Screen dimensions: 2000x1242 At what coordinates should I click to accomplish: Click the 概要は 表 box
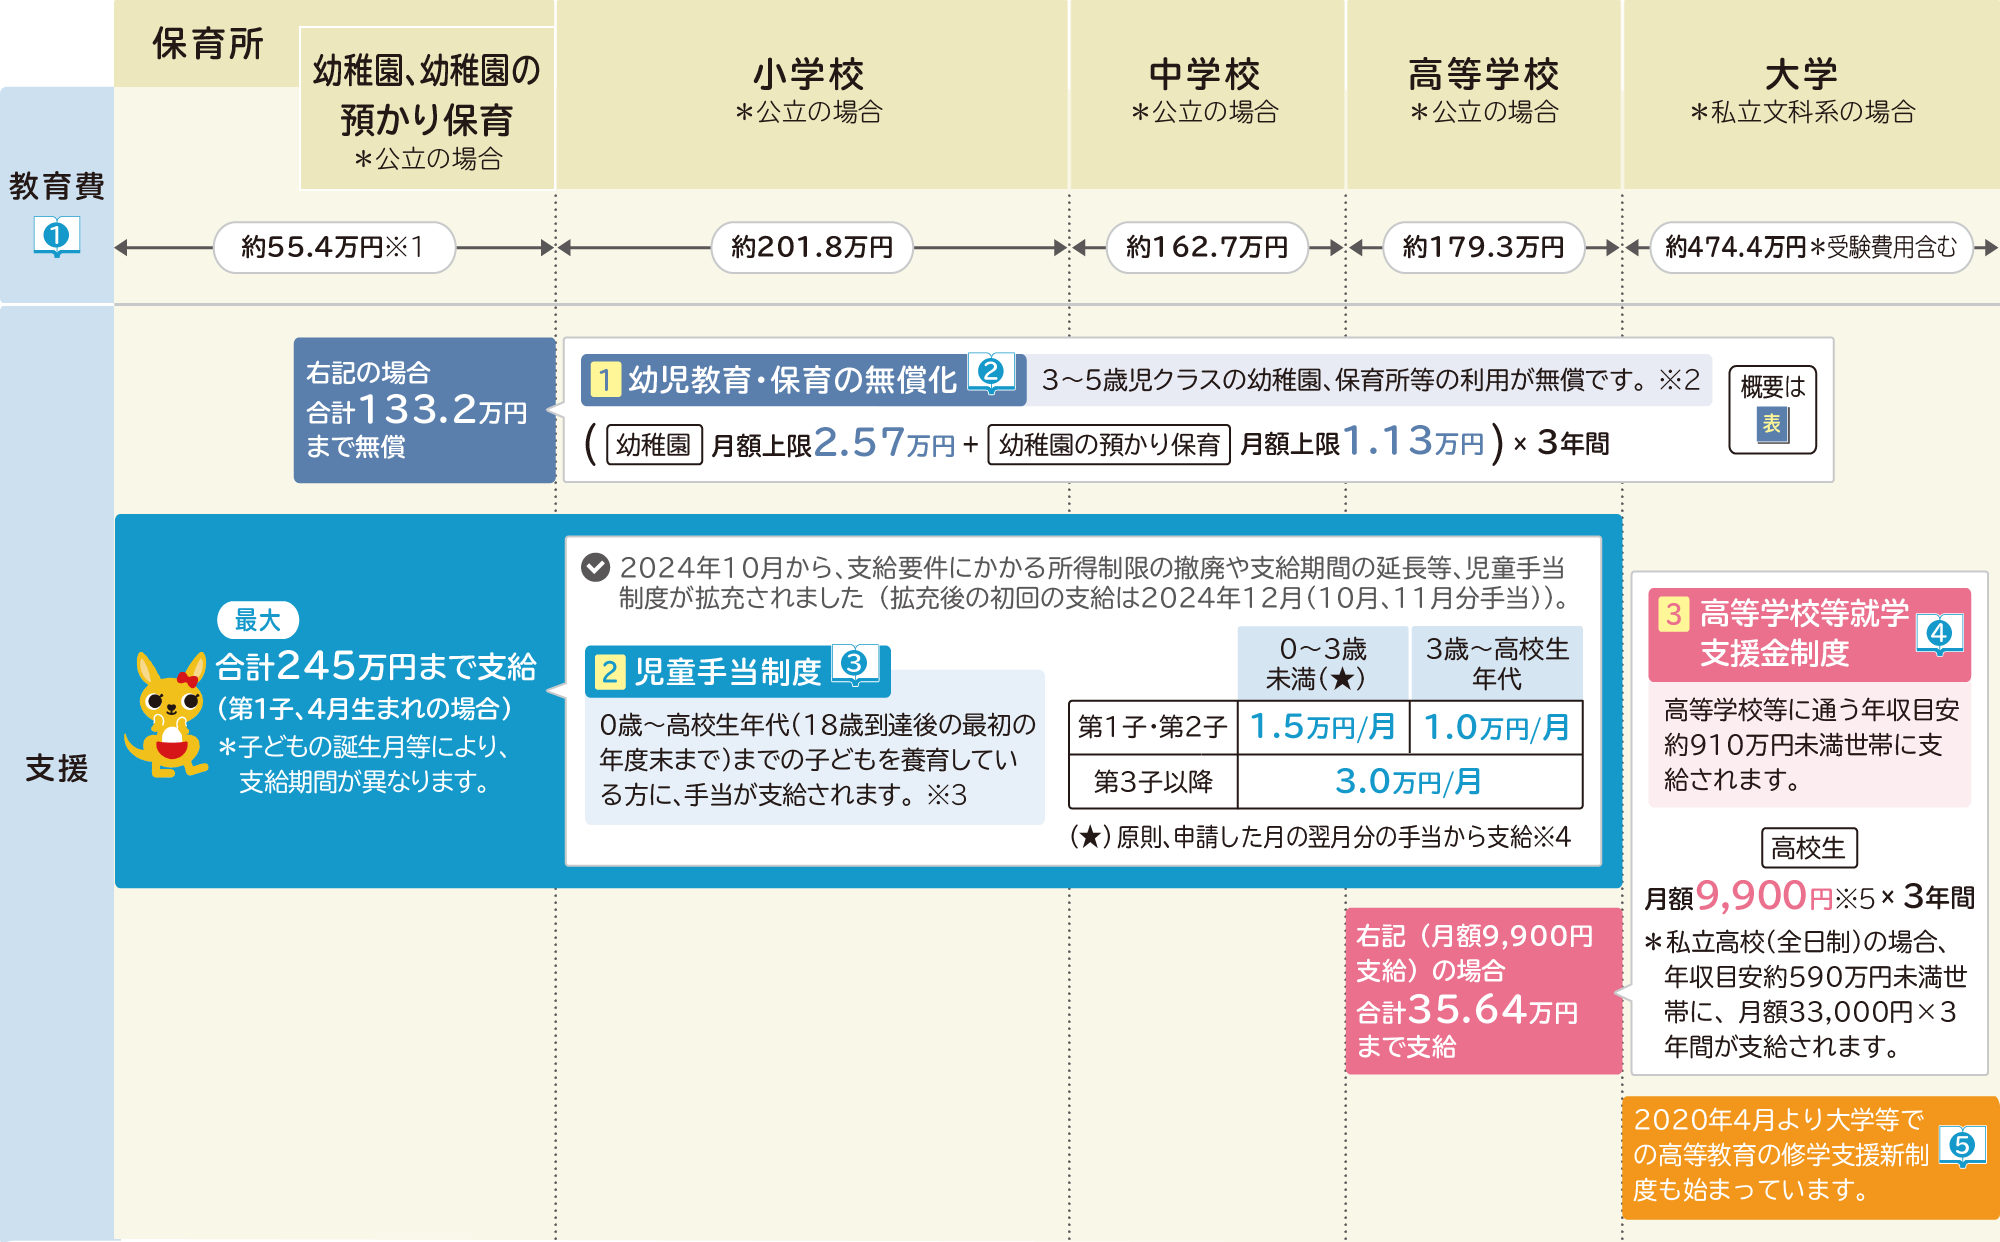(1772, 410)
